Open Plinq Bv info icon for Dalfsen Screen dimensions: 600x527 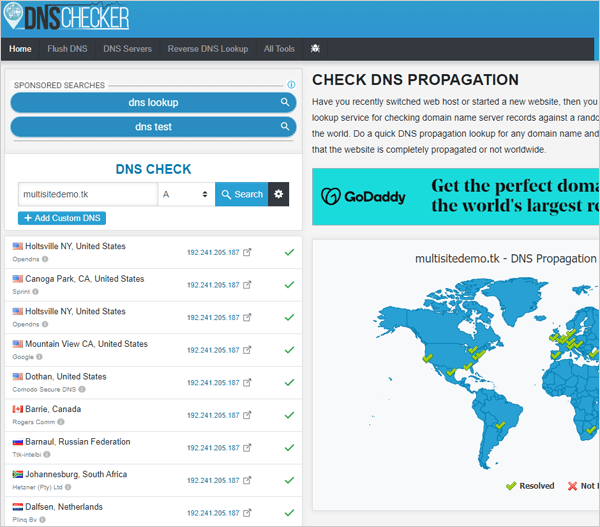coord(42,520)
